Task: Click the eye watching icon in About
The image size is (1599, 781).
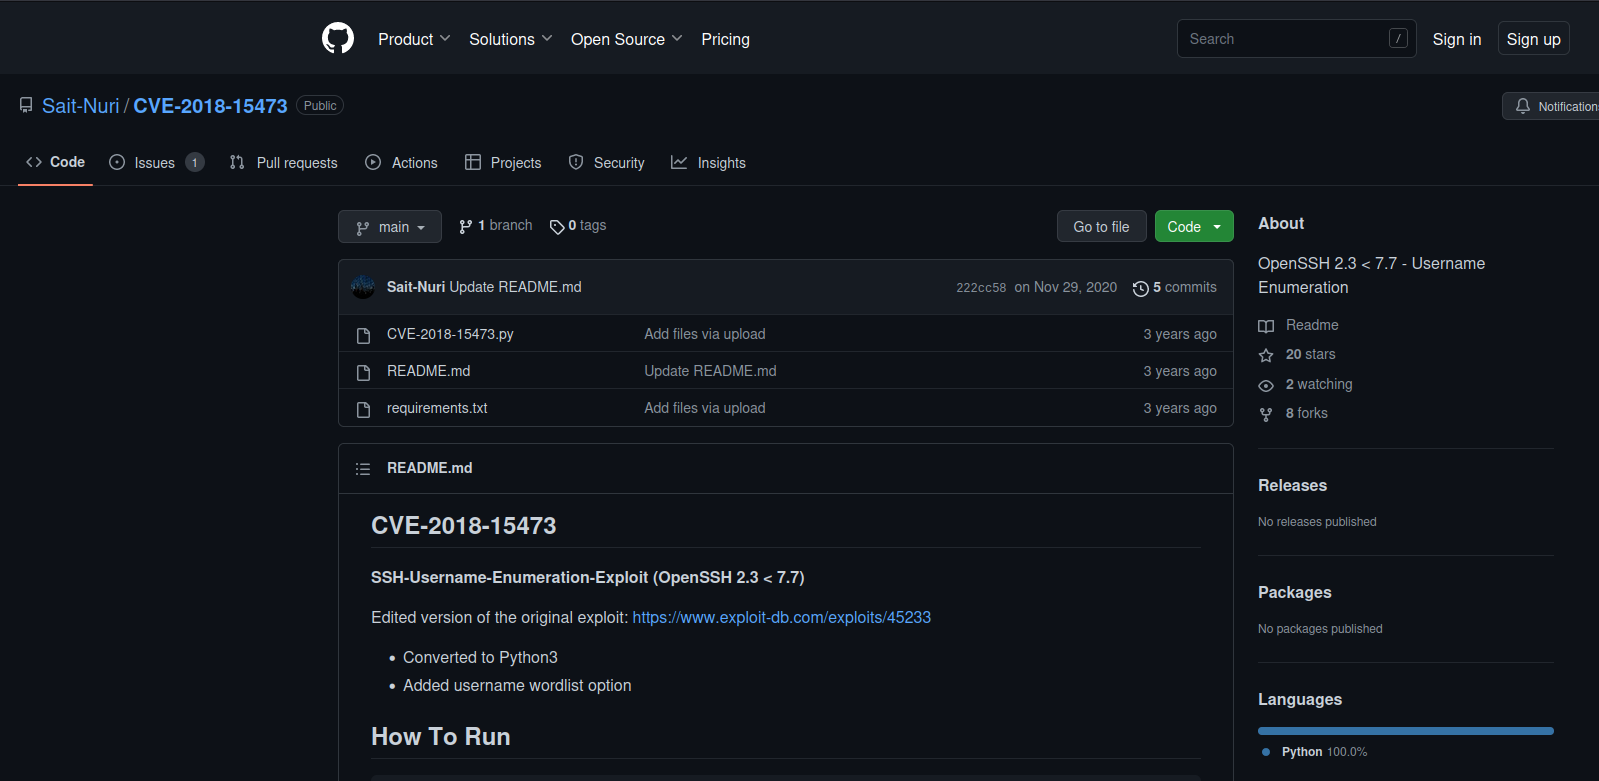Action: (1266, 385)
